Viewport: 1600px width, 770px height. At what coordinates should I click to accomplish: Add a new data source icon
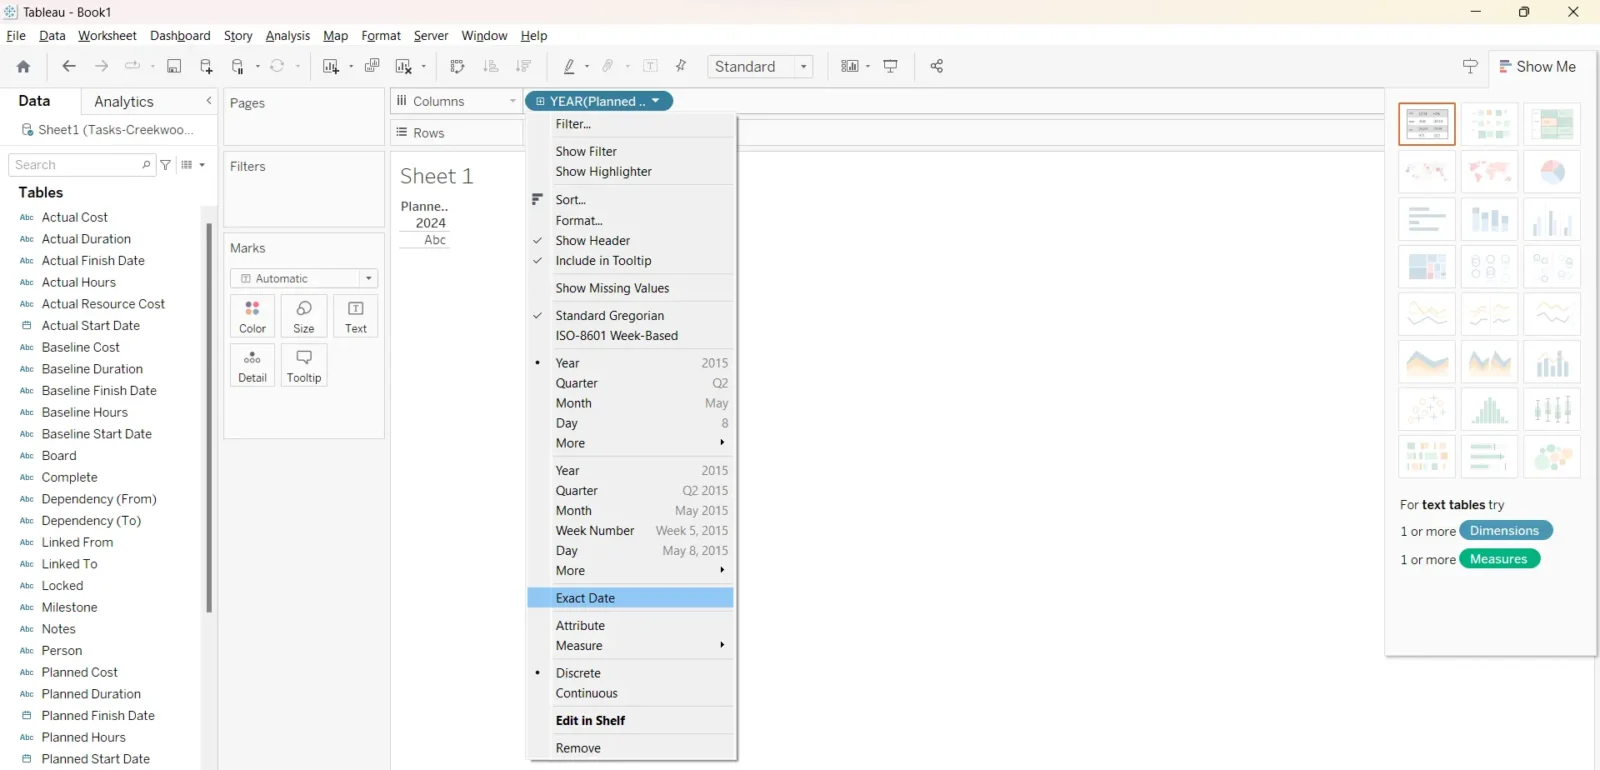pyautogui.click(x=206, y=67)
